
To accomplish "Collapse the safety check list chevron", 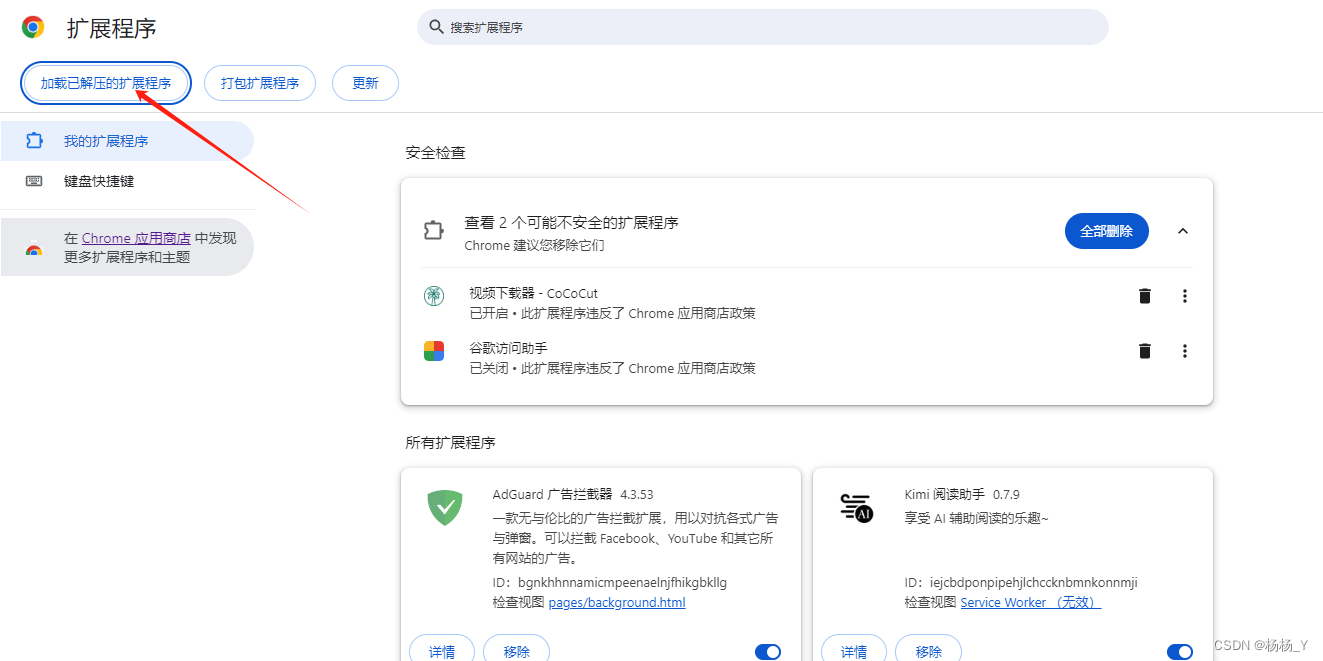I will (x=1183, y=231).
